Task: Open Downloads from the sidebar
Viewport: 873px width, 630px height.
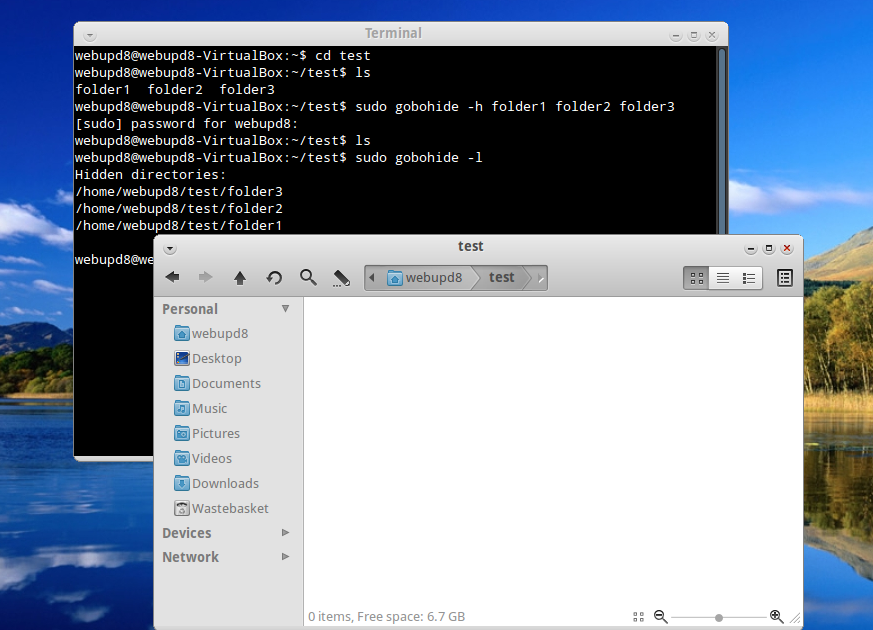Action: pos(225,483)
